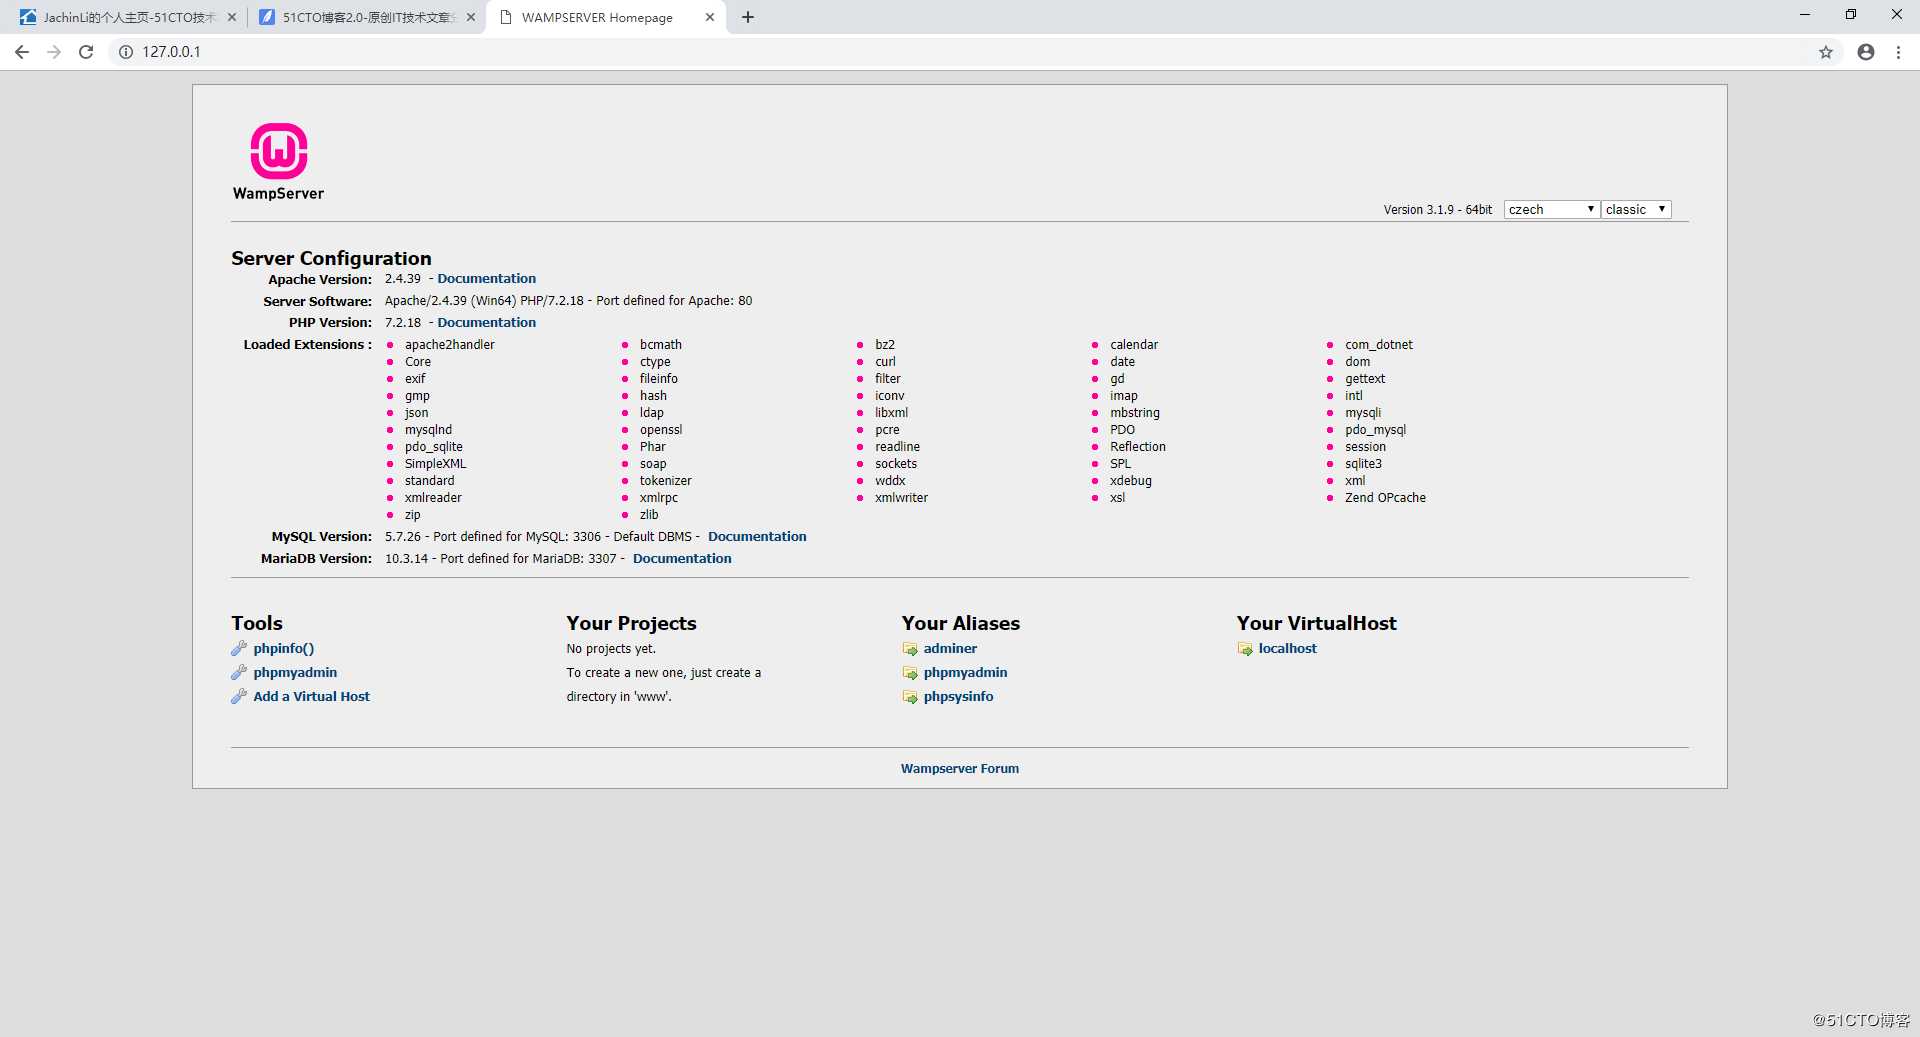Click folder icon next to adminer alias
The image size is (1920, 1037).
tap(910, 649)
